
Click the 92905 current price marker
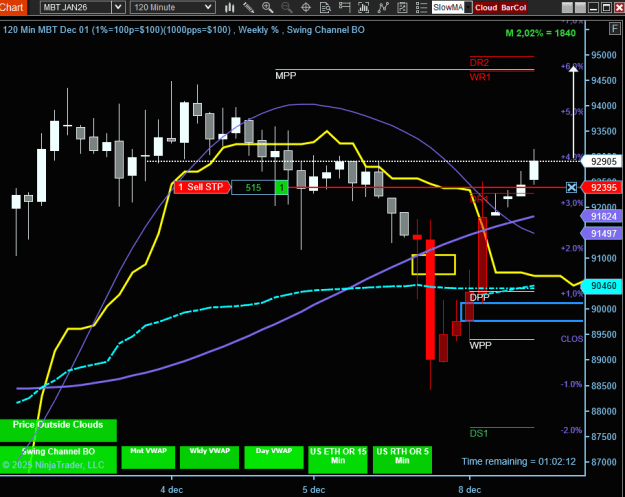602,161
